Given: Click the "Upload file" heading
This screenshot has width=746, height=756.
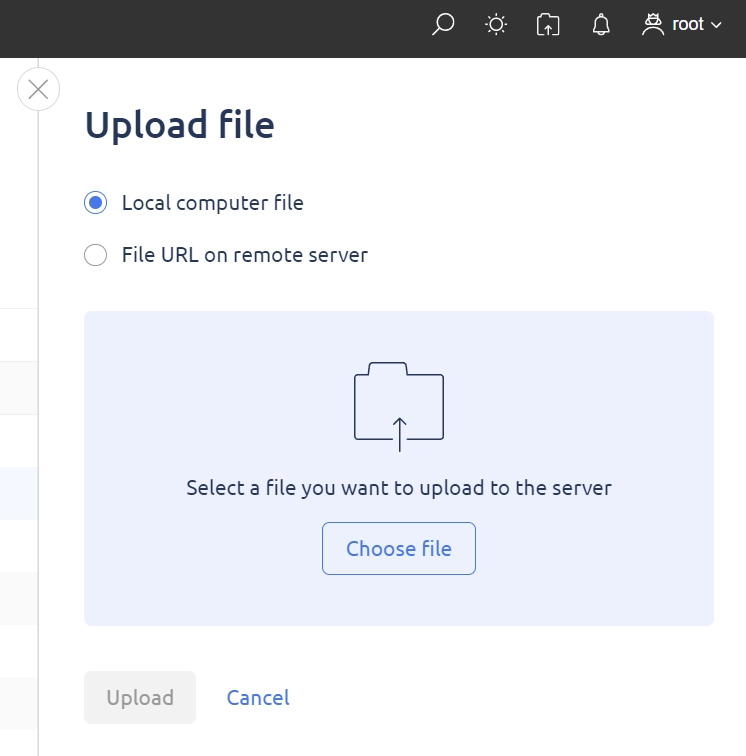Looking at the screenshot, I should [x=179, y=124].
